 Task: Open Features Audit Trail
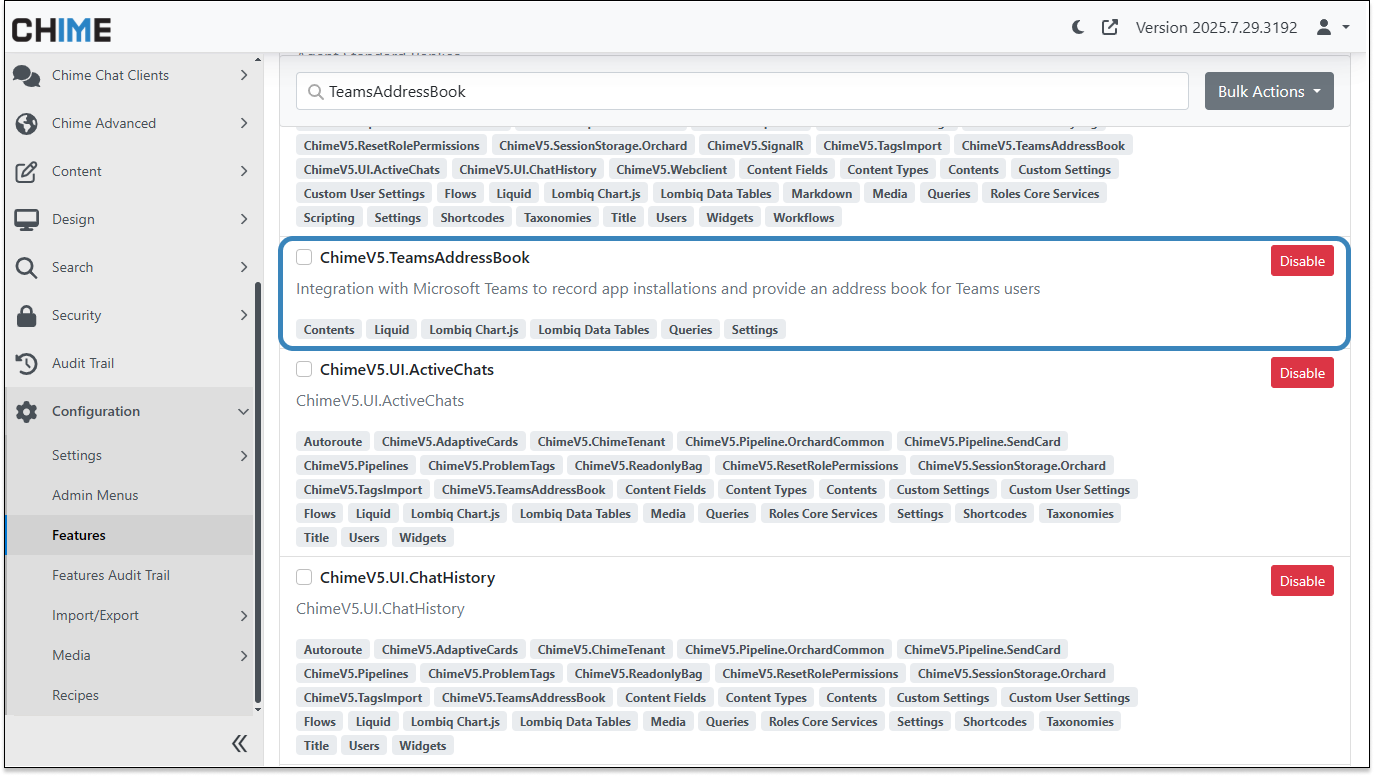pyautogui.click(x=111, y=575)
